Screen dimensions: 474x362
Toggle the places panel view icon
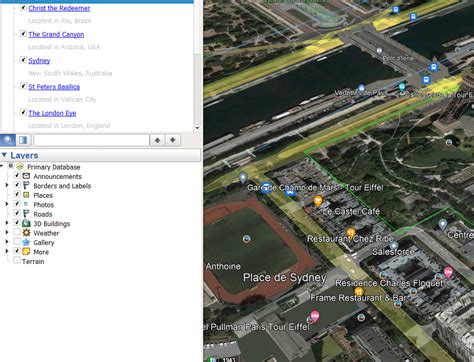pos(23,140)
